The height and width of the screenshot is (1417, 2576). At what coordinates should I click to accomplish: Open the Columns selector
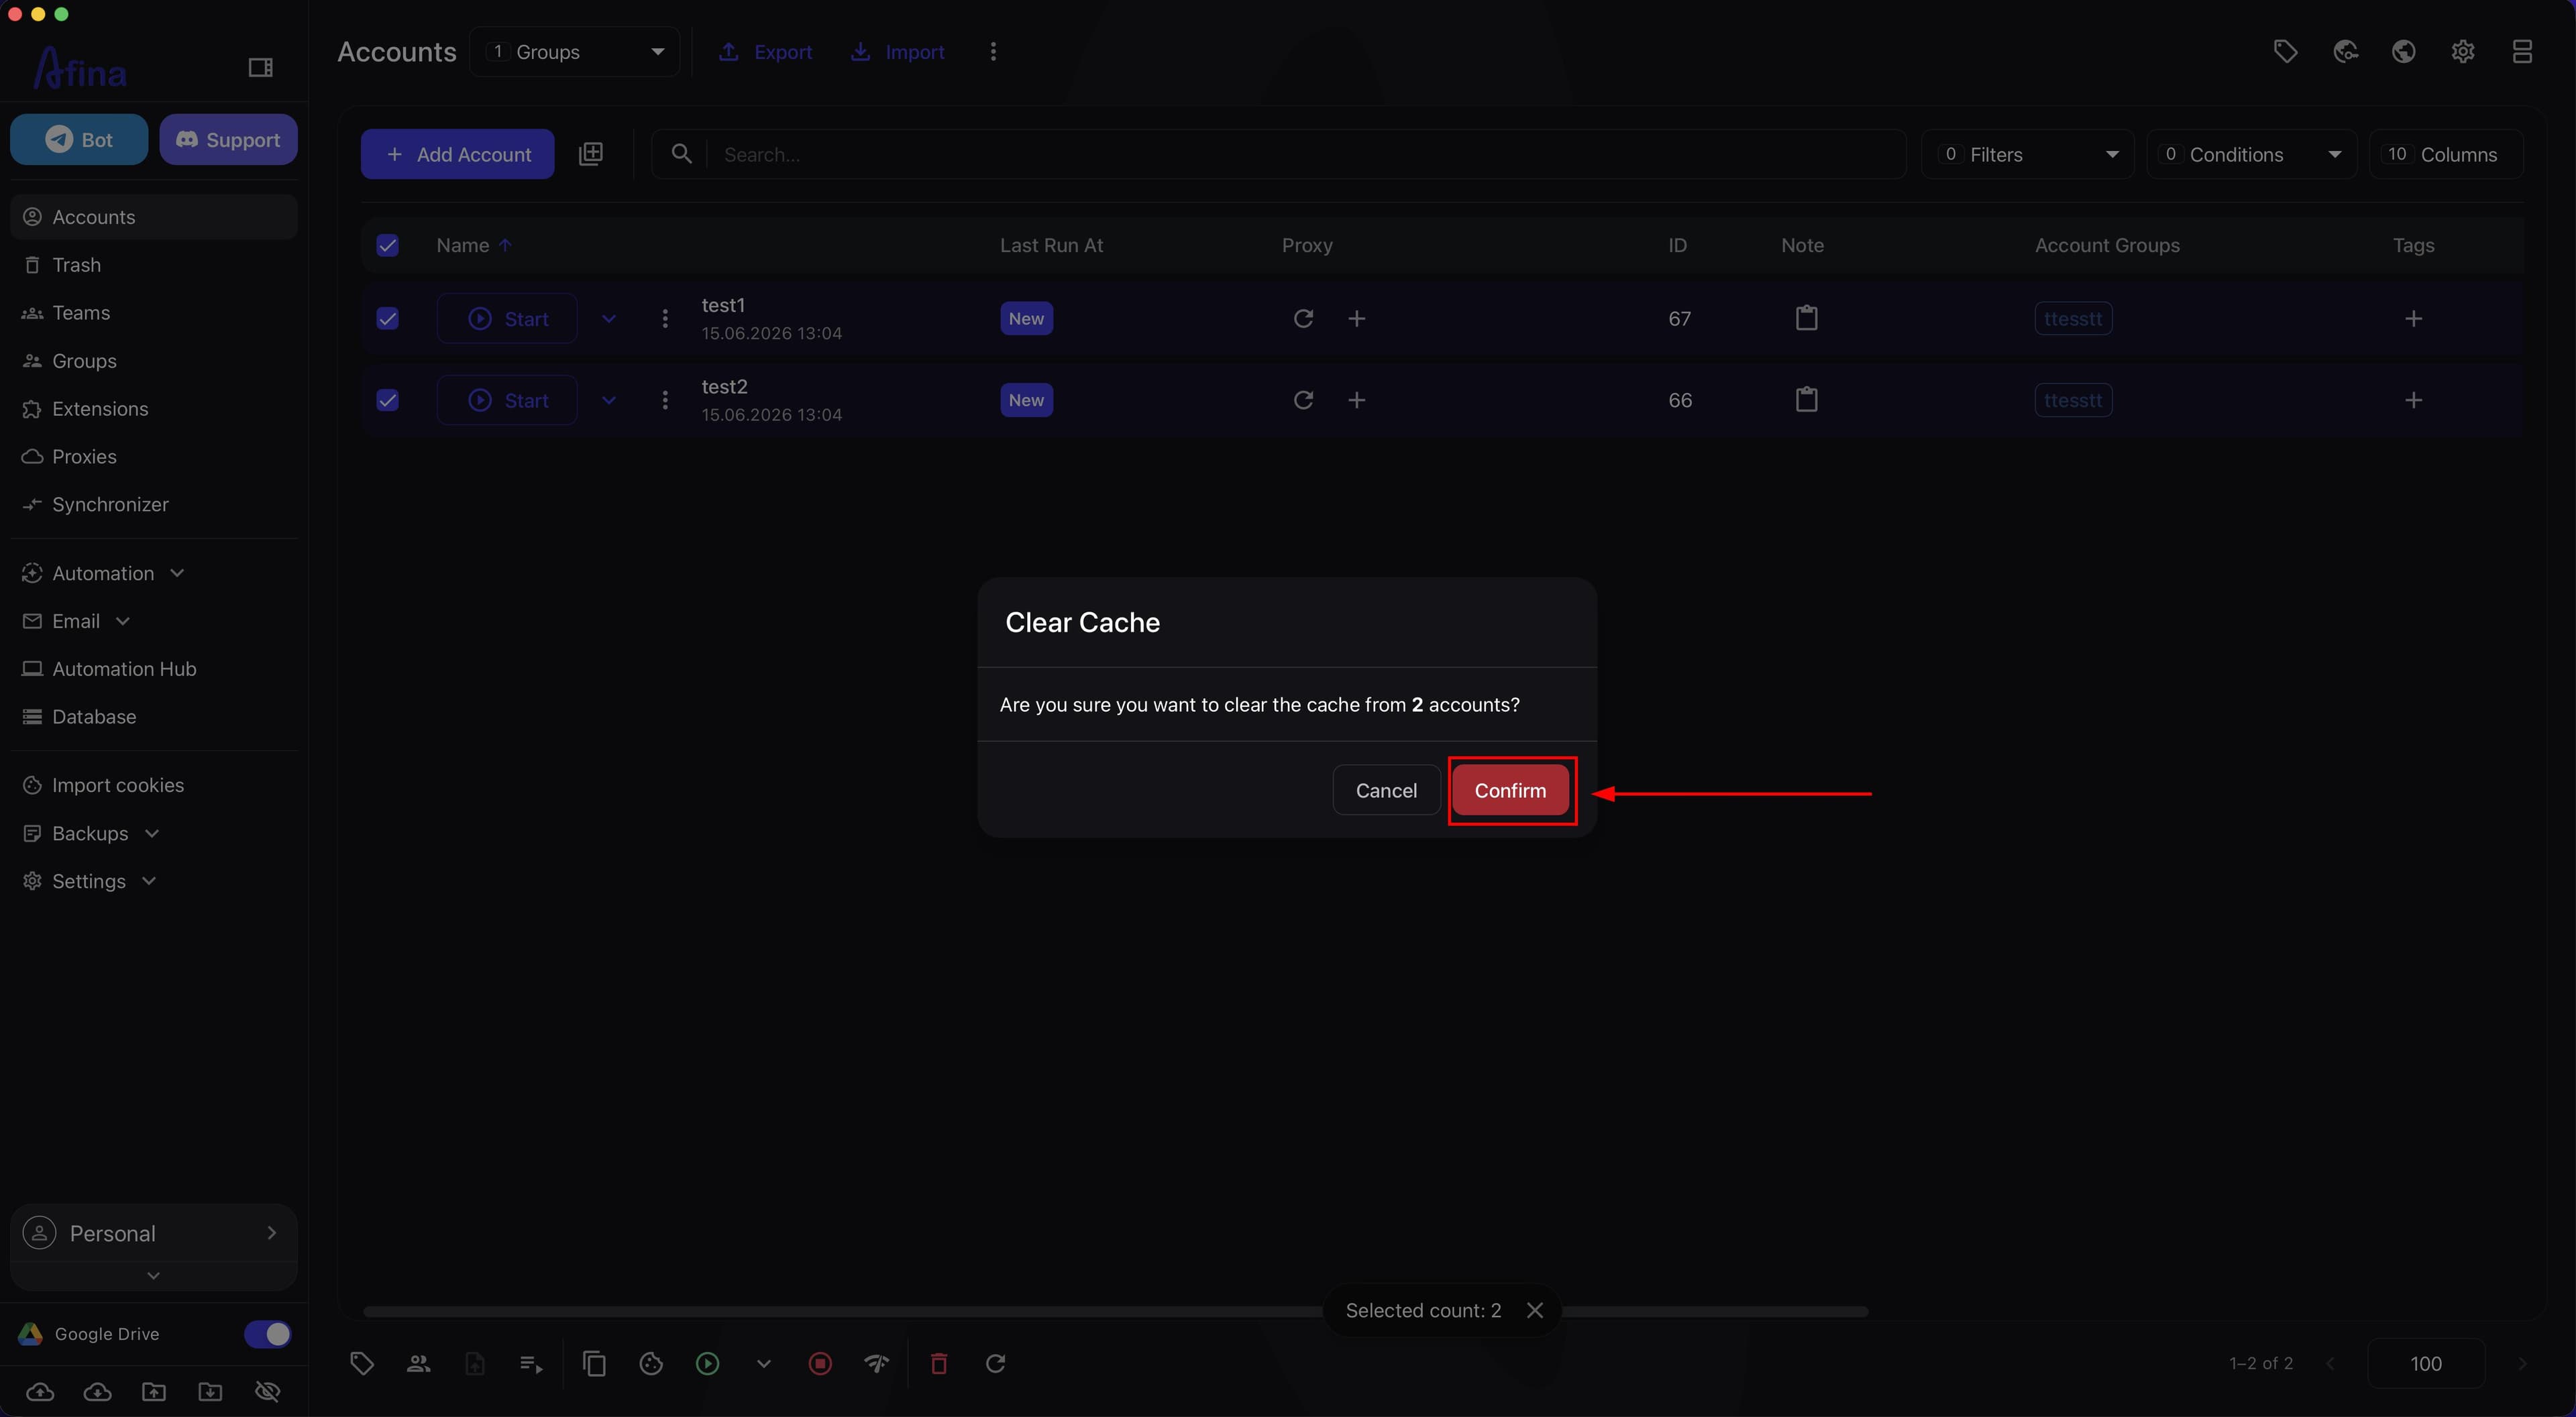click(2445, 154)
